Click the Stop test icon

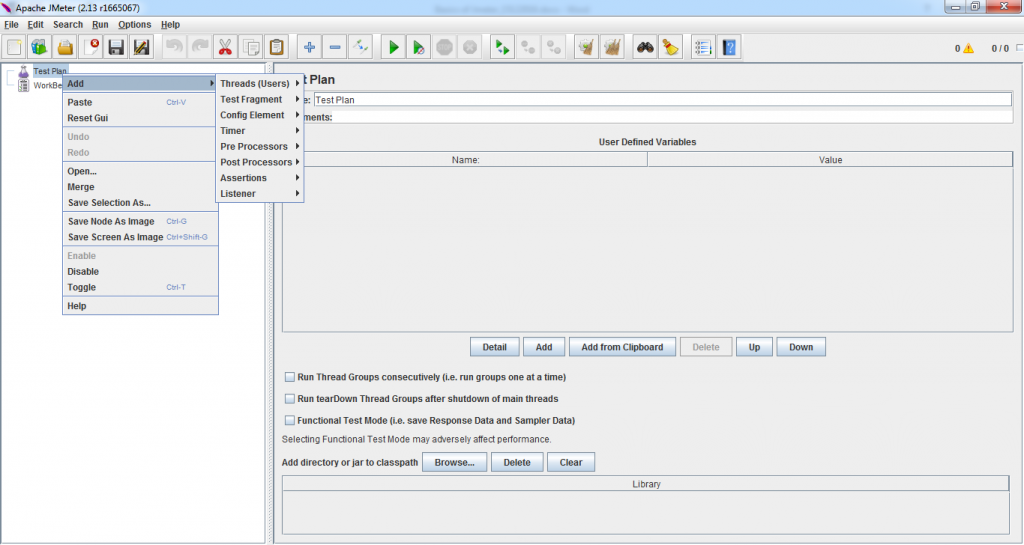(x=445, y=48)
